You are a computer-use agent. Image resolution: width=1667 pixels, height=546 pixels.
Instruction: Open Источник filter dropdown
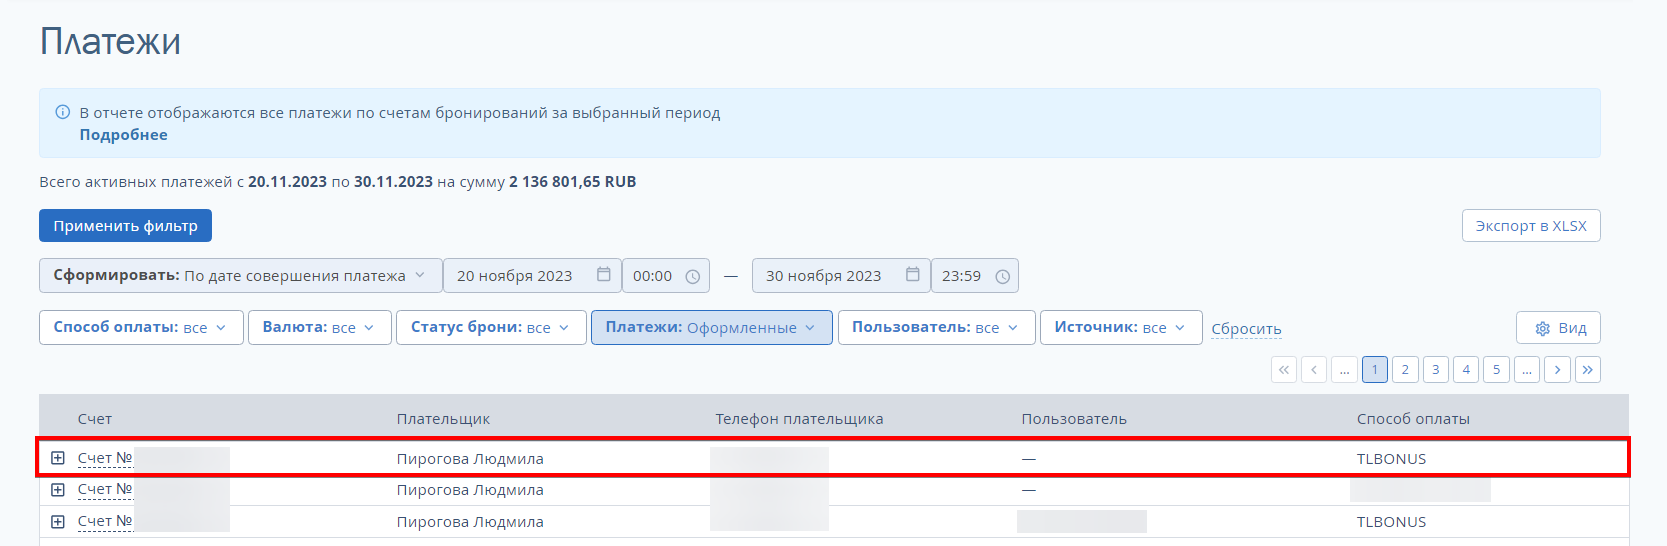click(1121, 328)
